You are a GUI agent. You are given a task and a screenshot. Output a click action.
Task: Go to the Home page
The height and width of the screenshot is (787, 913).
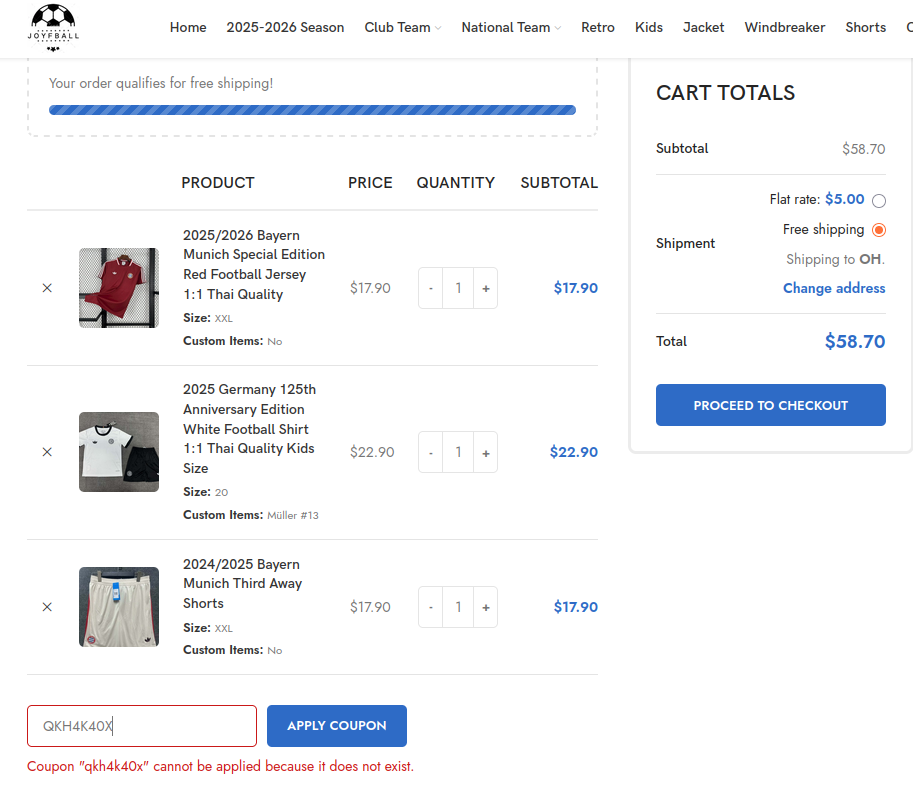click(x=188, y=27)
